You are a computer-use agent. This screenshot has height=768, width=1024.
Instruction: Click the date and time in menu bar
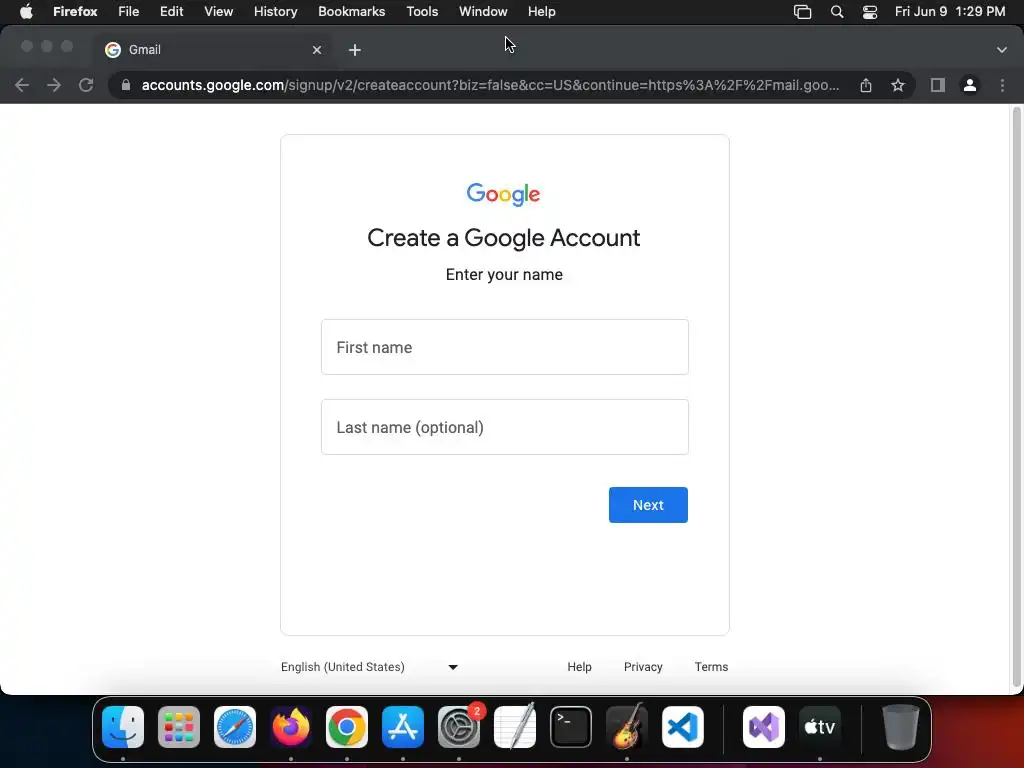click(x=950, y=12)
